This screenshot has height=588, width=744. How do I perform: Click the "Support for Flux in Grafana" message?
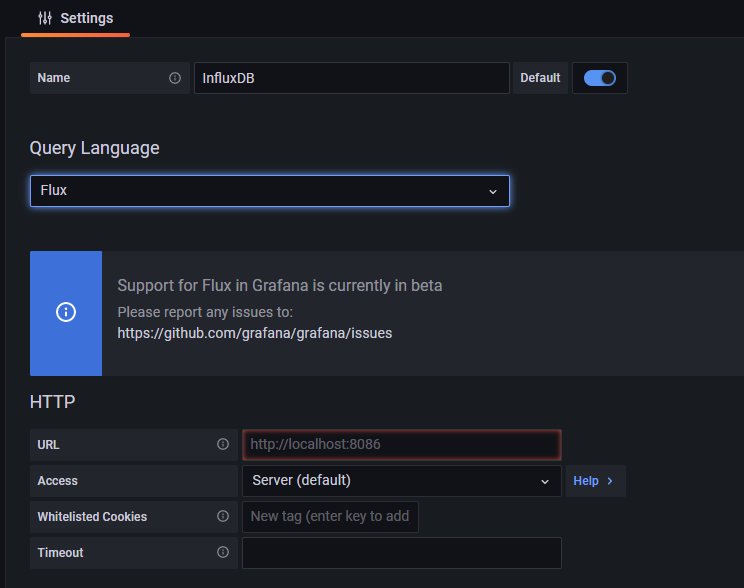click(x=280, y=285)
